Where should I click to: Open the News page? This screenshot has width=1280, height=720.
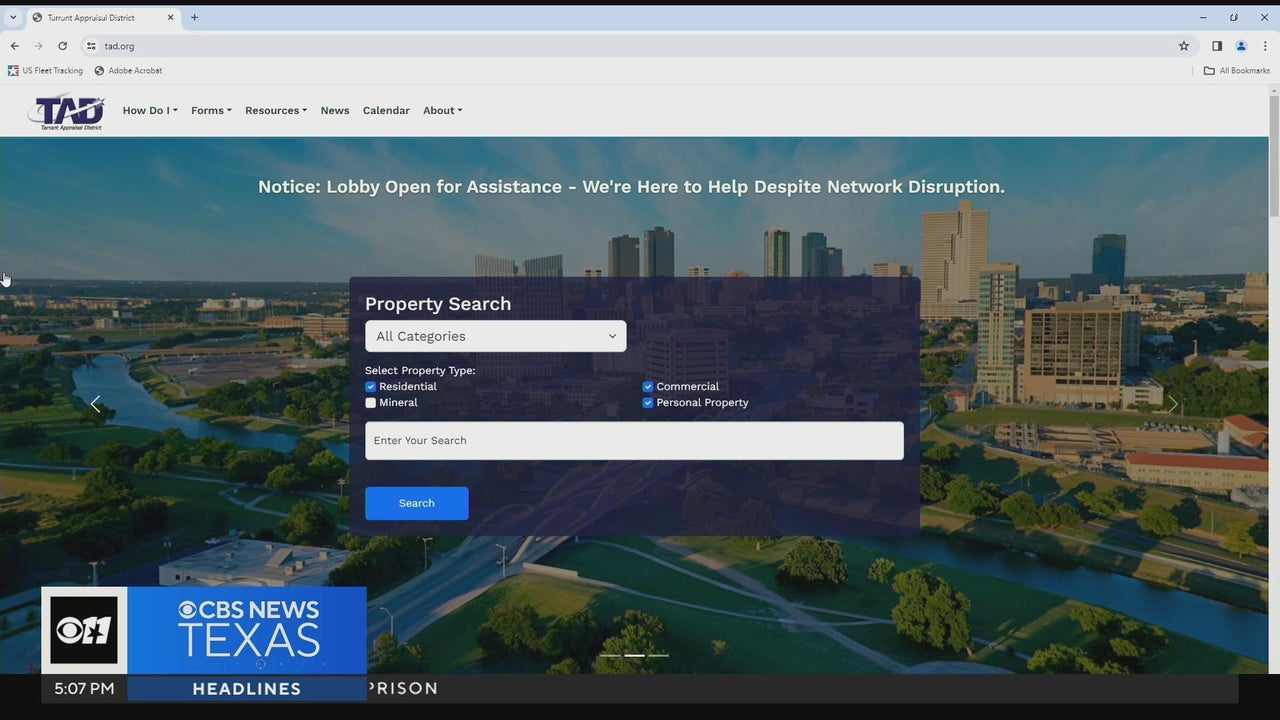point(335,111)
